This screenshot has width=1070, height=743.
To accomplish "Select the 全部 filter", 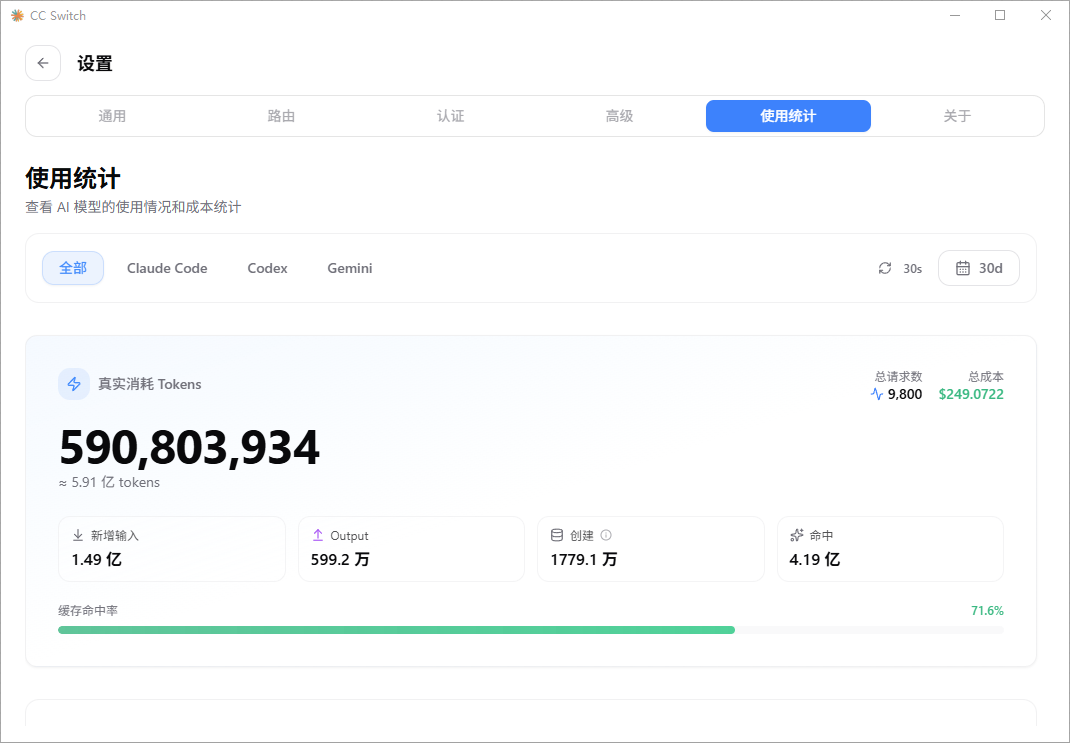I will point(73,268).
